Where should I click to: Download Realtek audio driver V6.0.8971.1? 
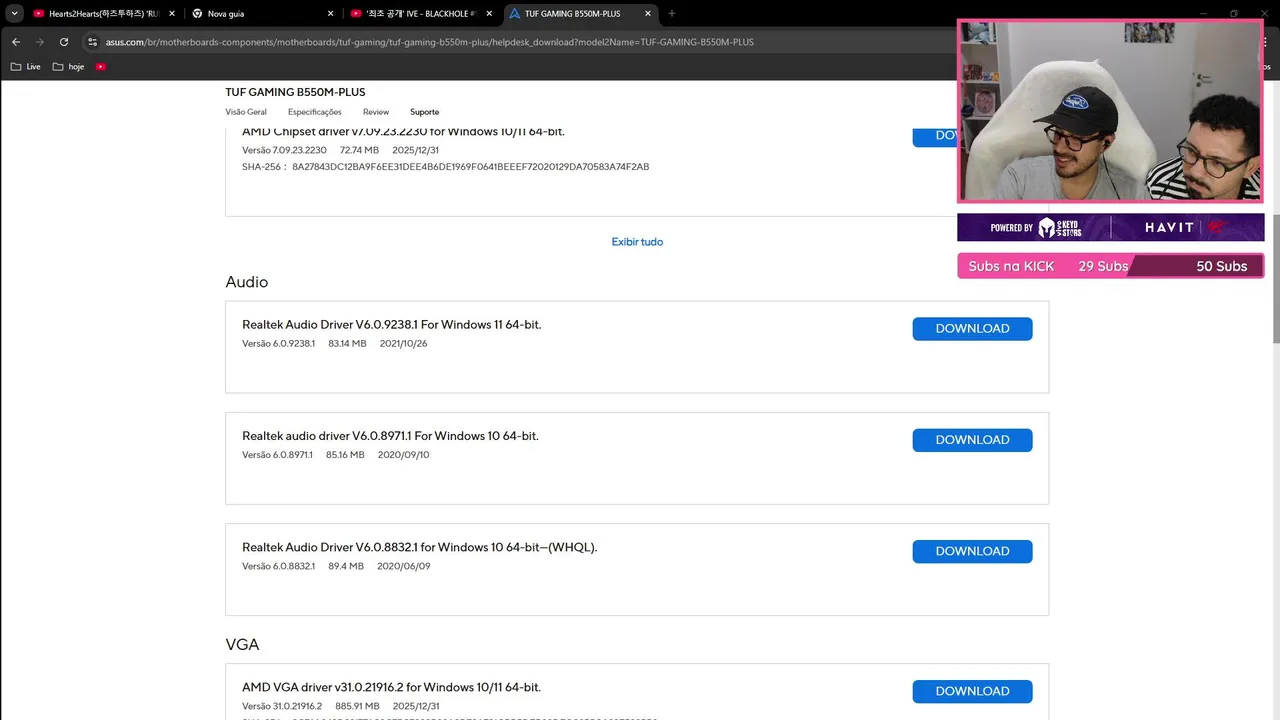(972, 440)
